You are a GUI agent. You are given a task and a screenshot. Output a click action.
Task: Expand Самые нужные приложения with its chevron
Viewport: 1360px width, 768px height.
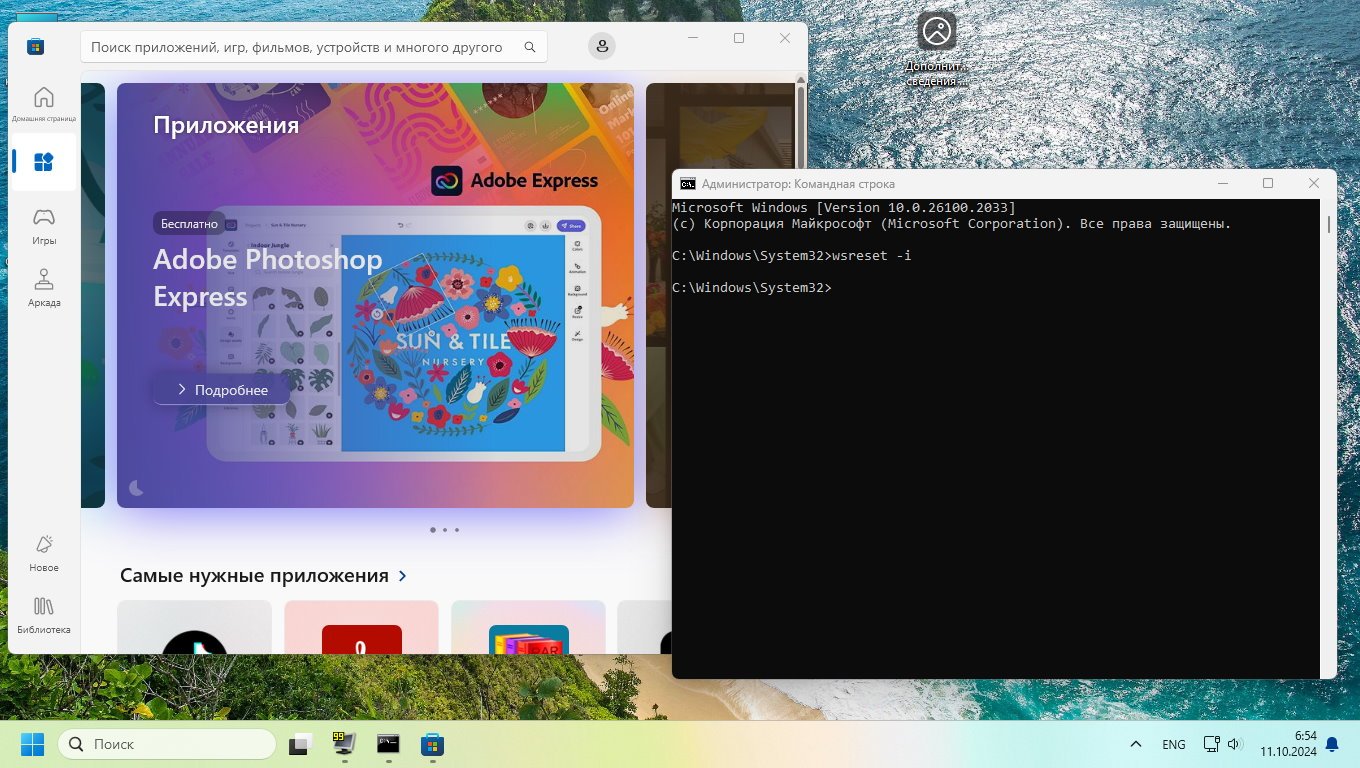403,576
